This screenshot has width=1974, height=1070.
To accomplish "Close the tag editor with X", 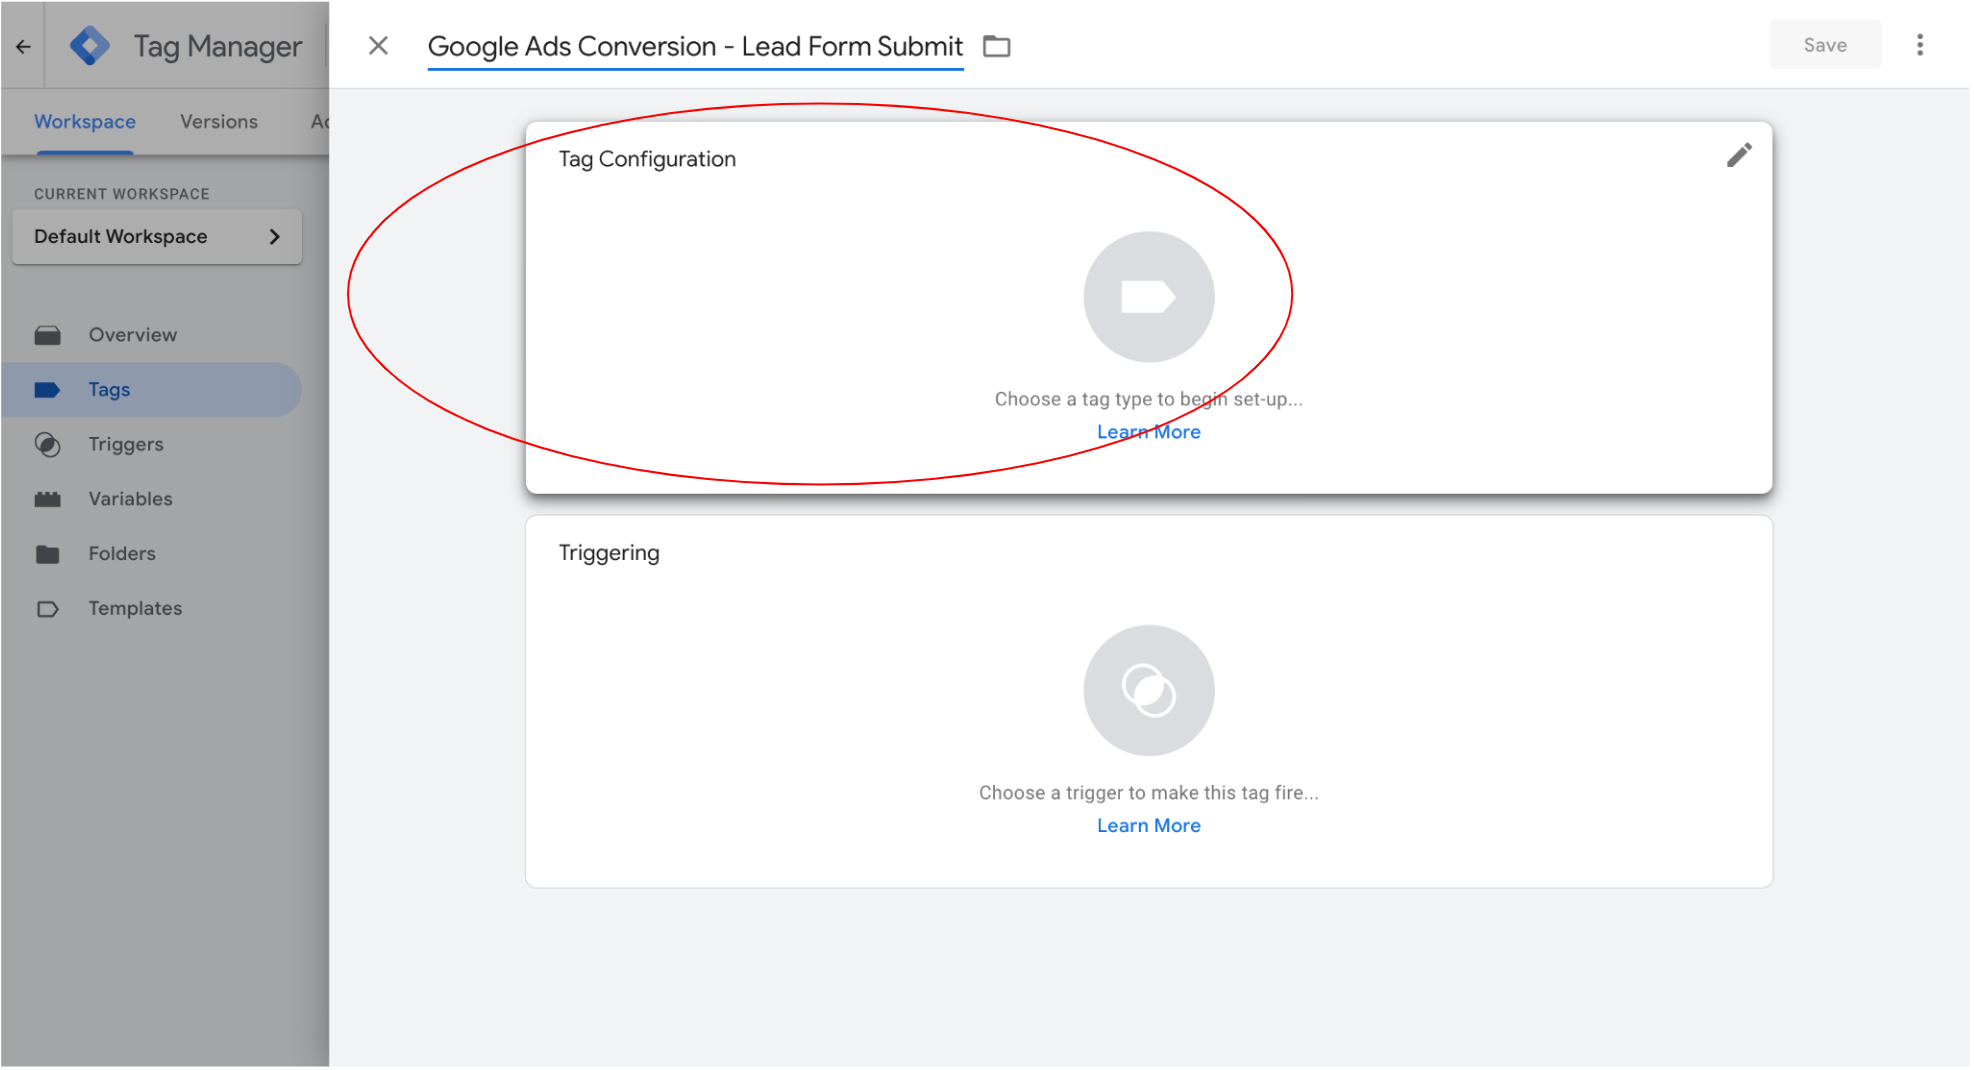I will (378, 46).
